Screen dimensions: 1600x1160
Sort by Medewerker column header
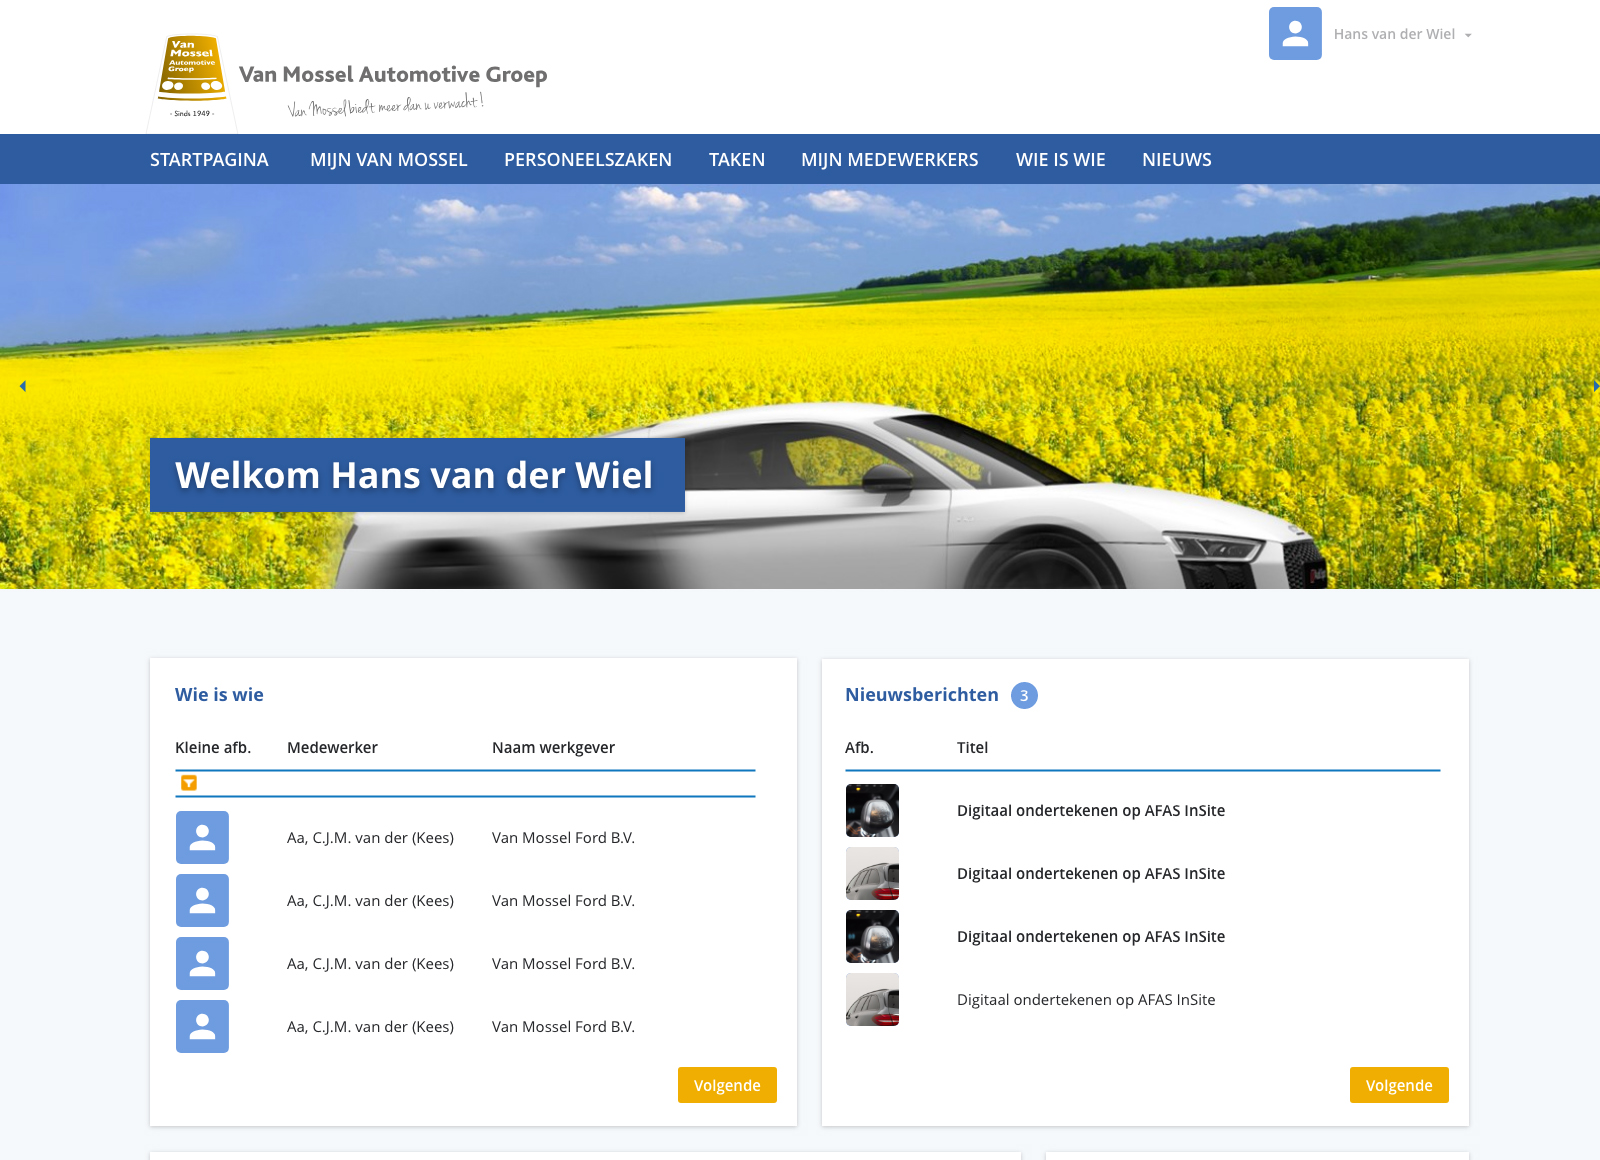[332, 748]
